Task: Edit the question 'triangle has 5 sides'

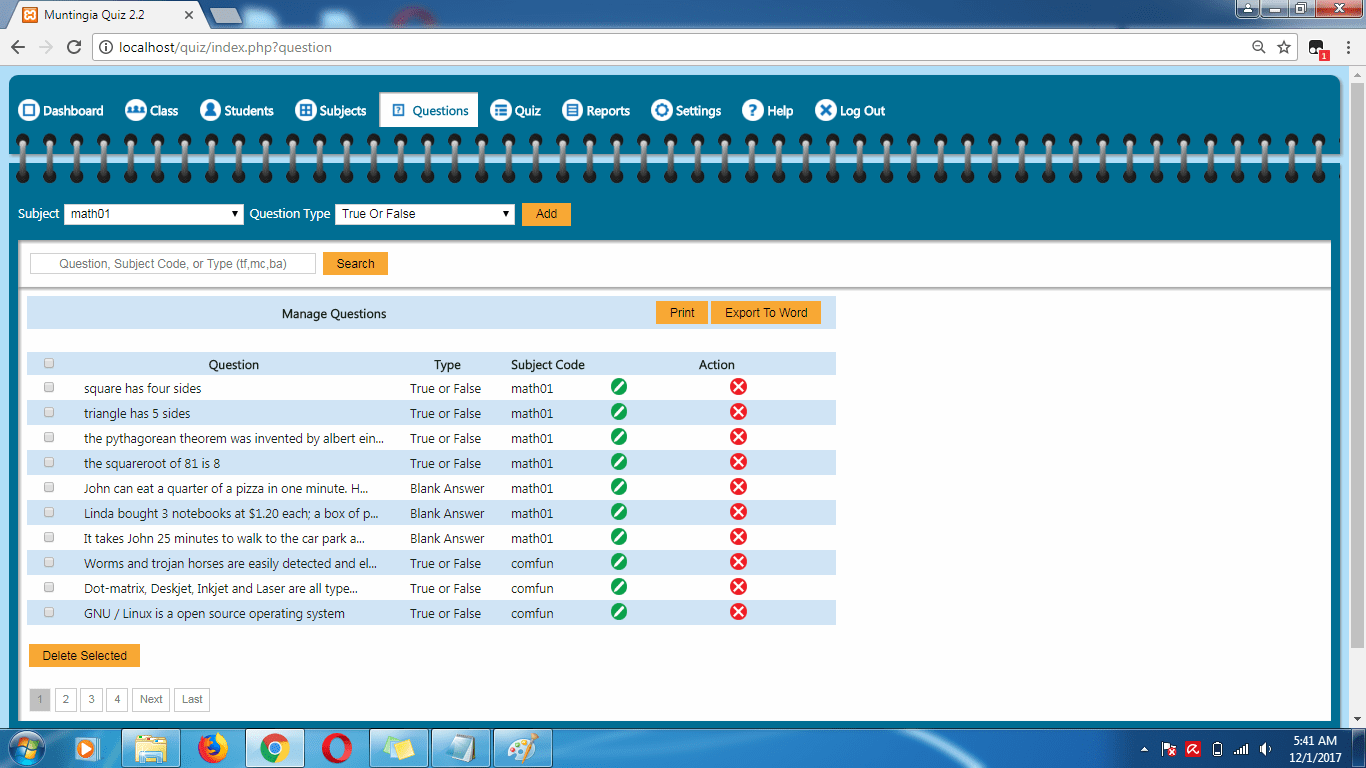Action: point(618,411)
